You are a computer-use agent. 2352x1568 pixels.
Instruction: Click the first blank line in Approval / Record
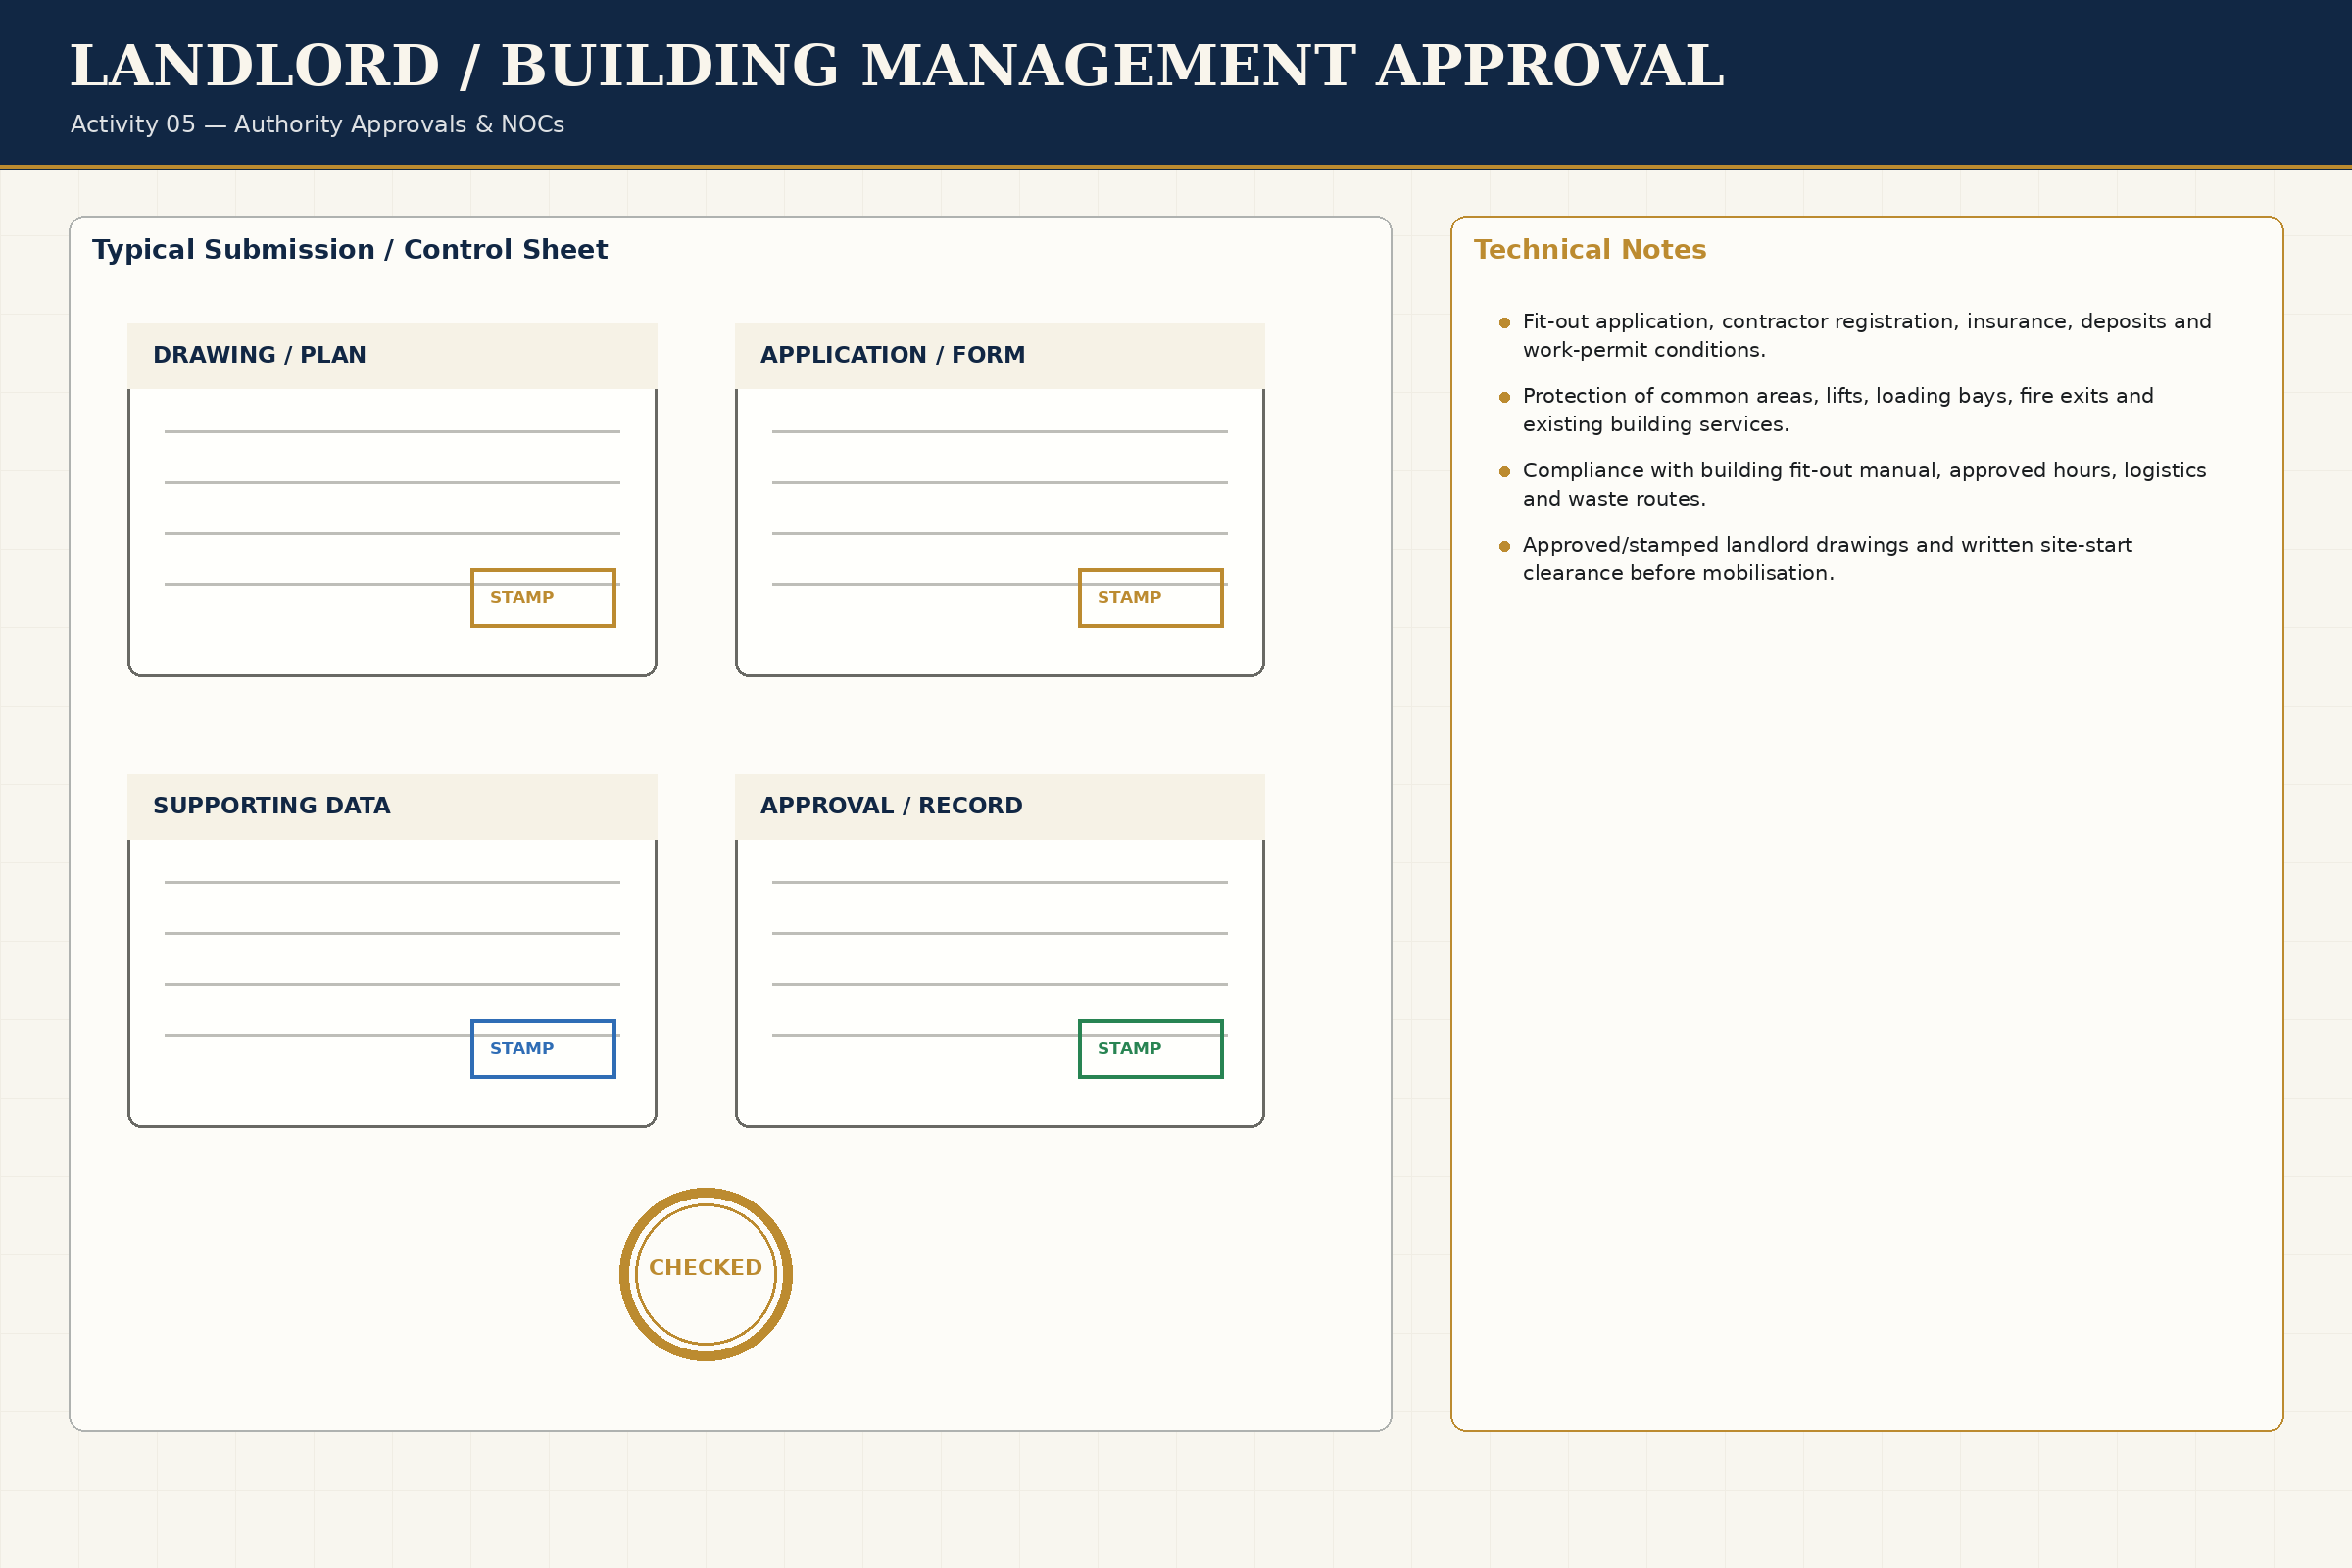[1000, 883]
